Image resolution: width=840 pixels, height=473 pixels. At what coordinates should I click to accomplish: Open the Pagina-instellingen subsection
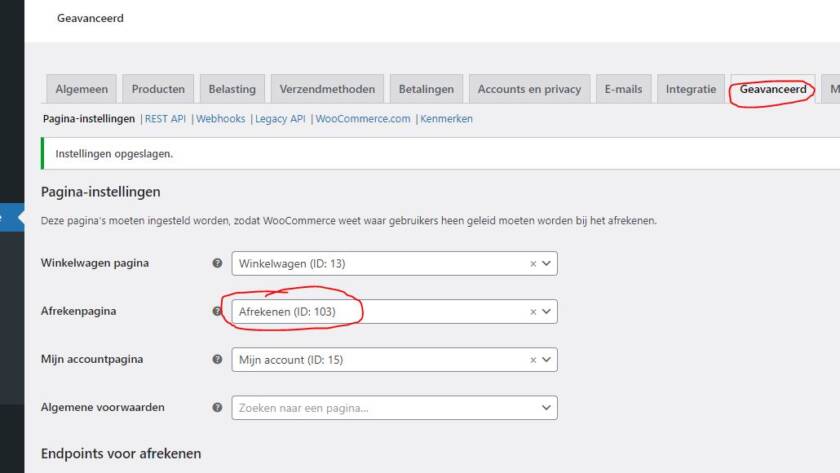click(89, 119)
